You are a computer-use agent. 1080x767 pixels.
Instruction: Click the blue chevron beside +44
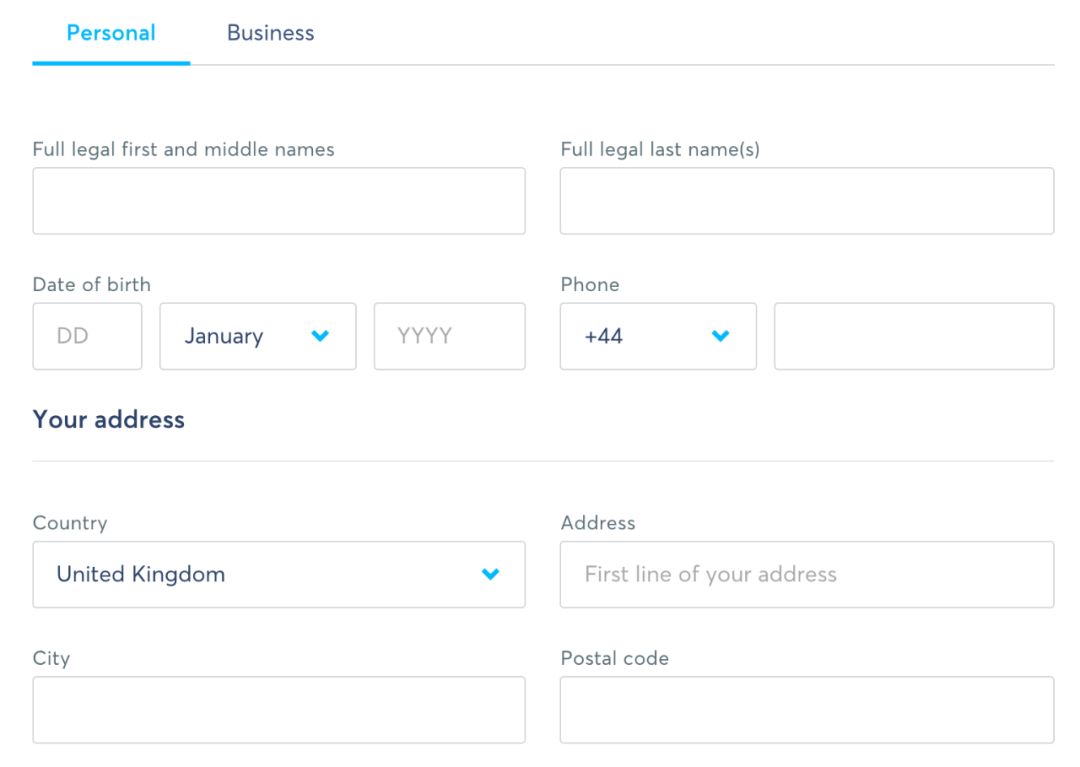(x=720, y=337)
